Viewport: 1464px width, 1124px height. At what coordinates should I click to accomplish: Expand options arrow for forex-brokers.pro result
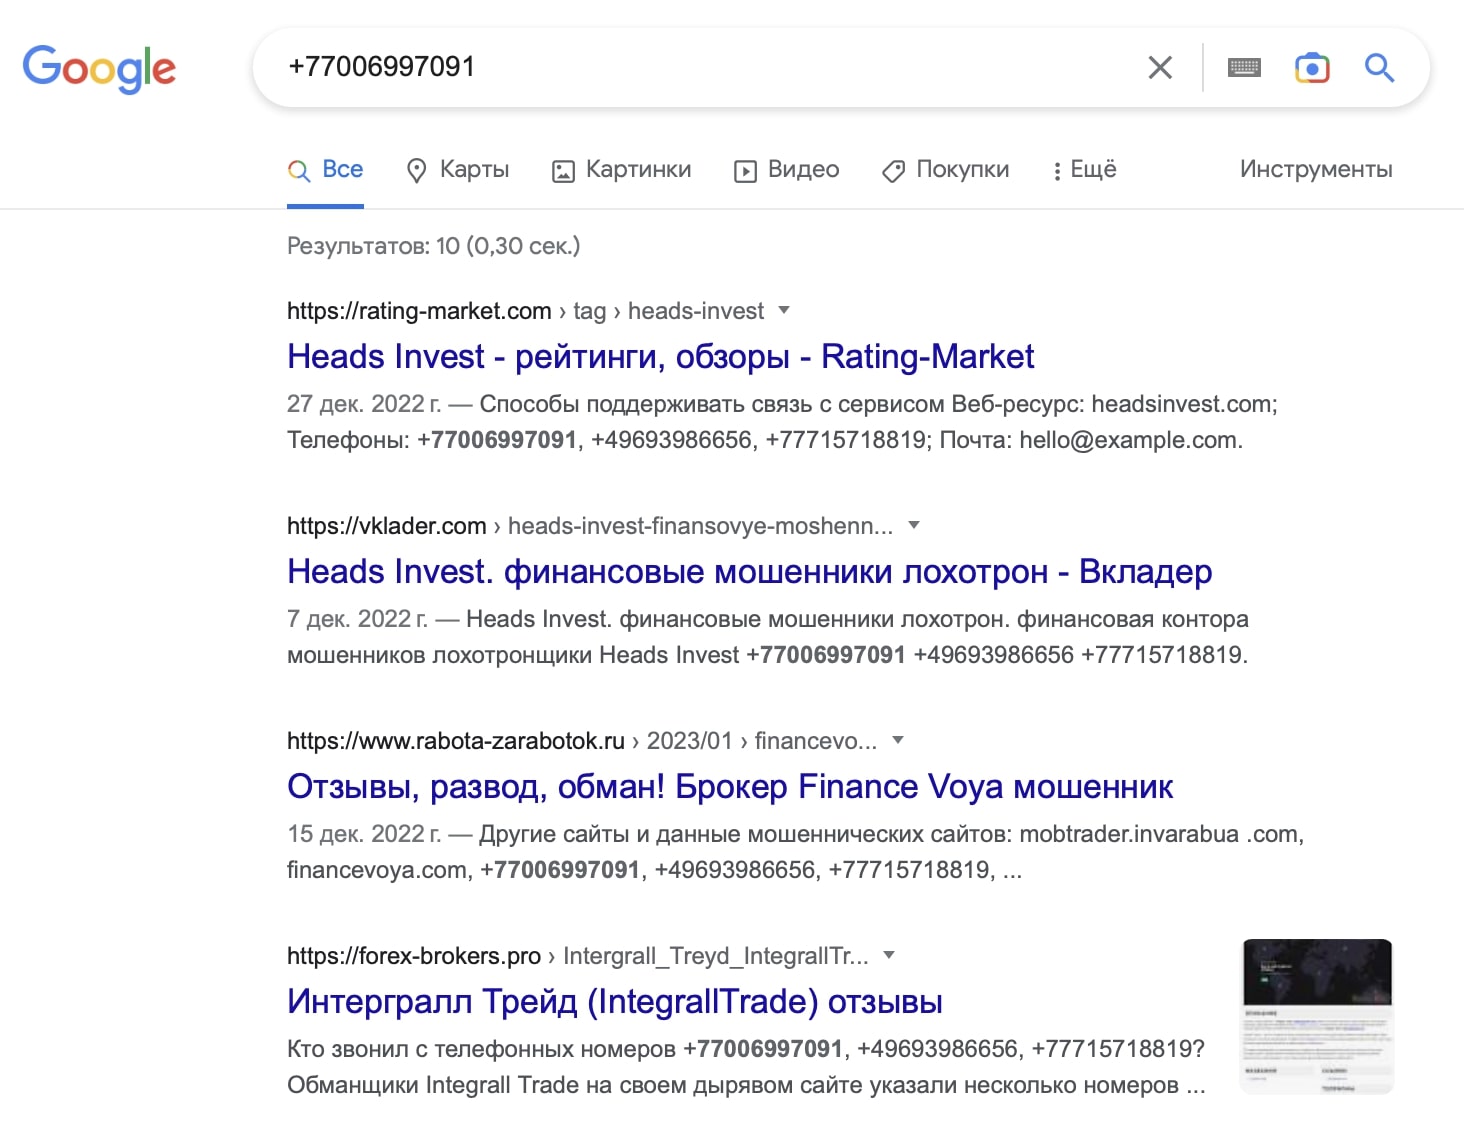coord(889,955)
